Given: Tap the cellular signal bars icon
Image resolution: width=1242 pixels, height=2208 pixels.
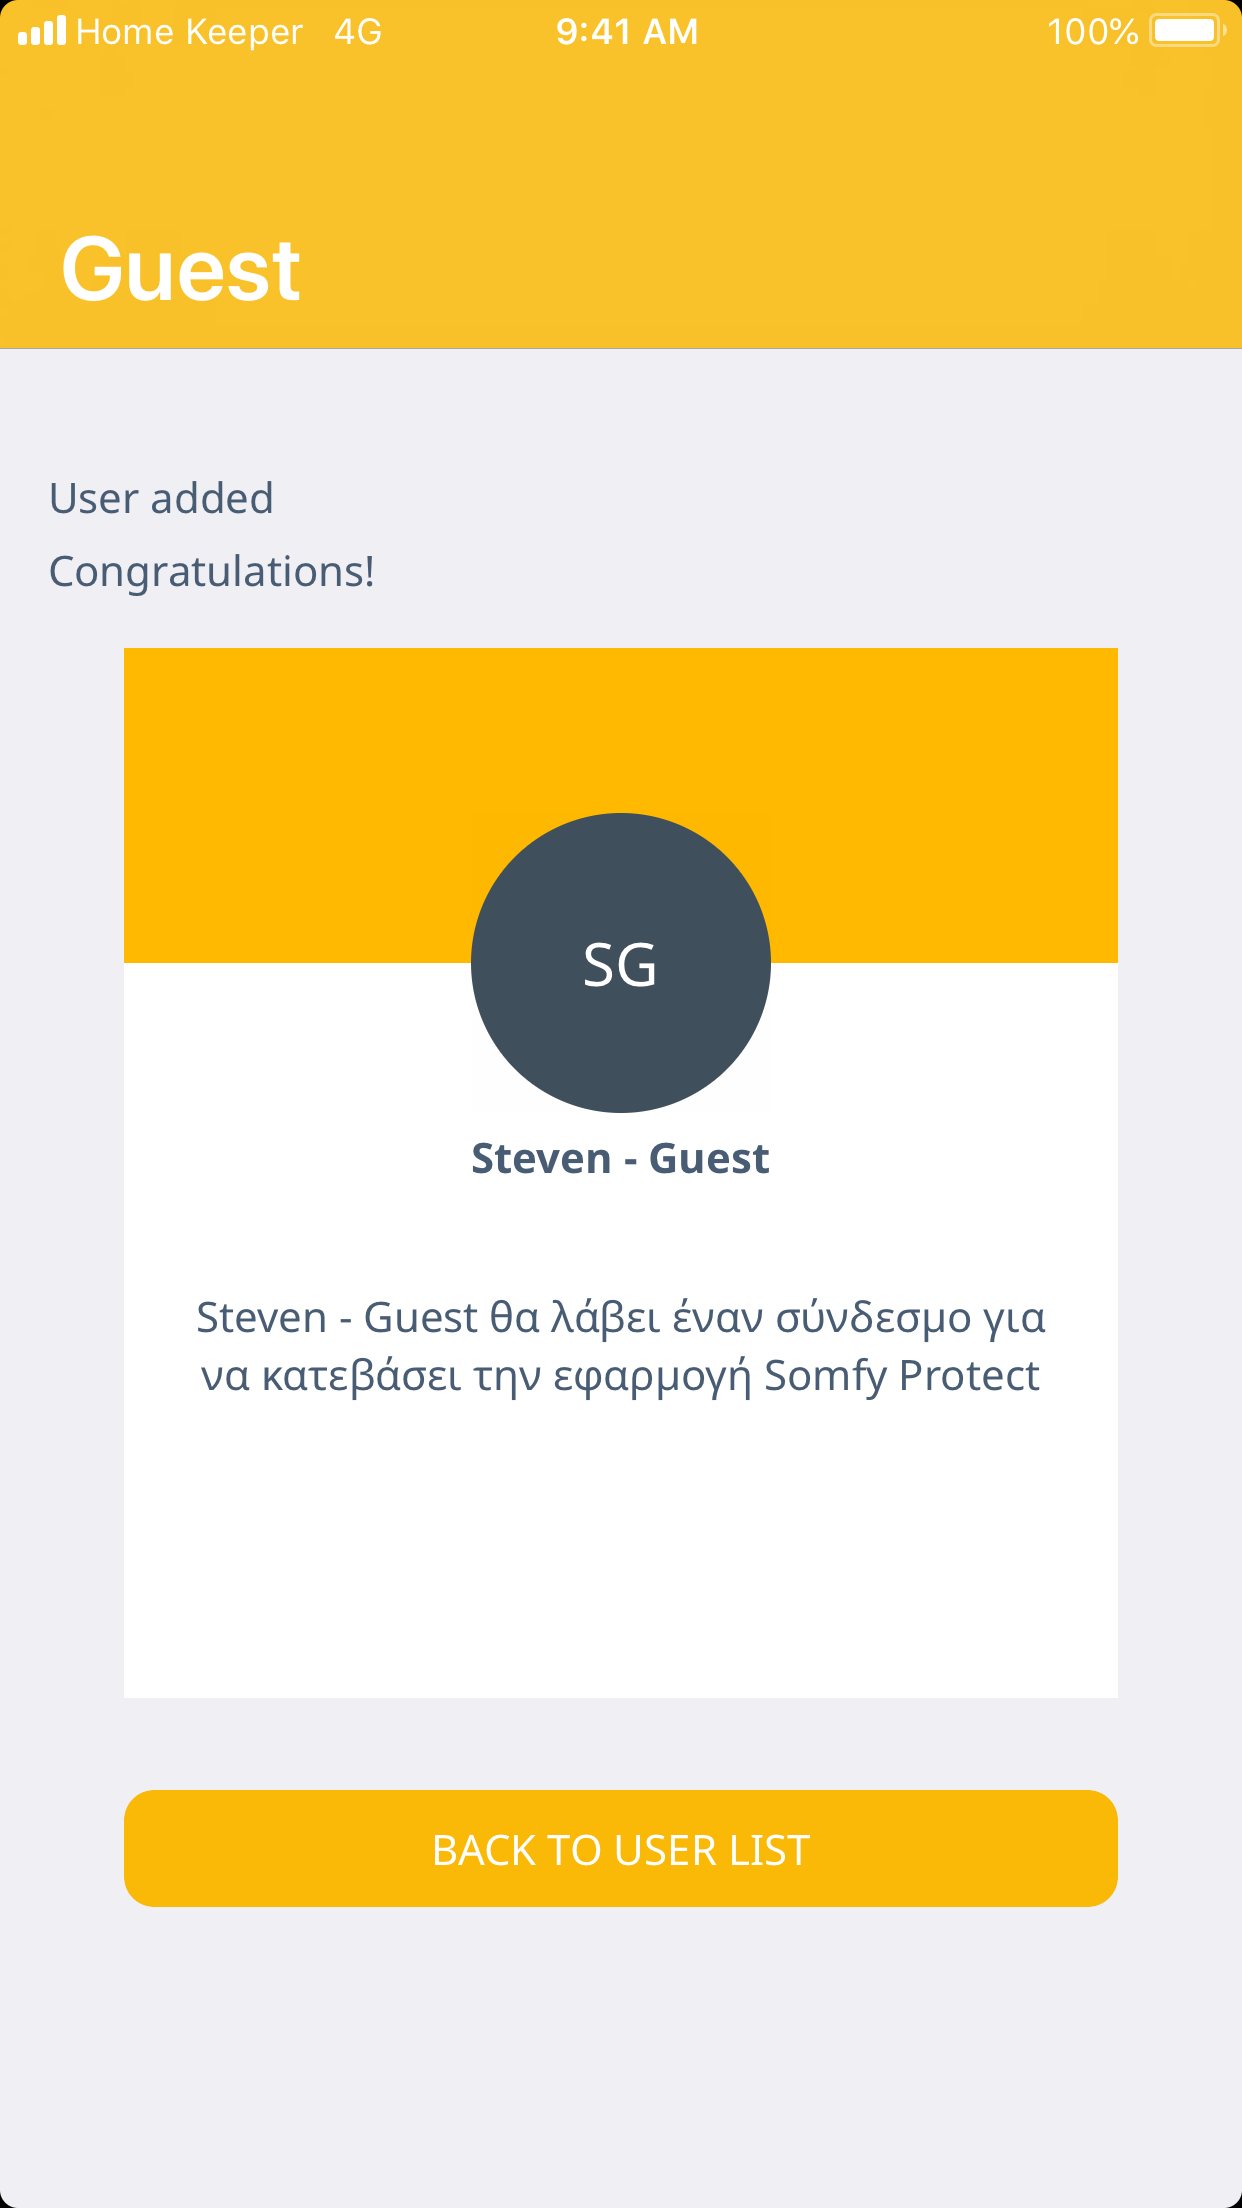Looking at the screenshot, I should (x=42, y=32).
